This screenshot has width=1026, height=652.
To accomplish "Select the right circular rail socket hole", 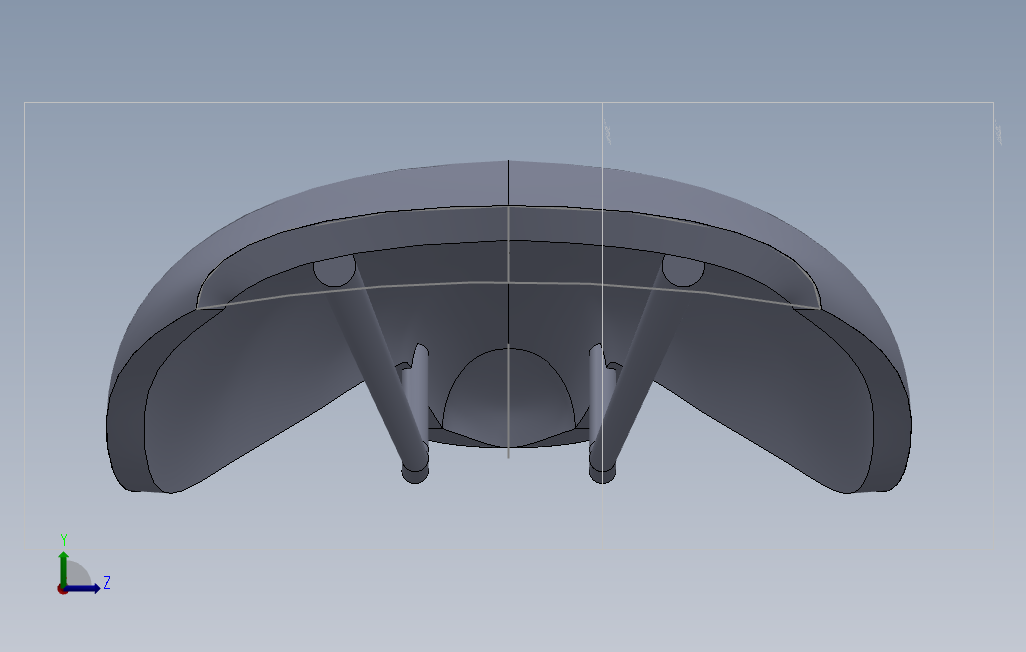I will pyautogui.click(x=683, y=270).
